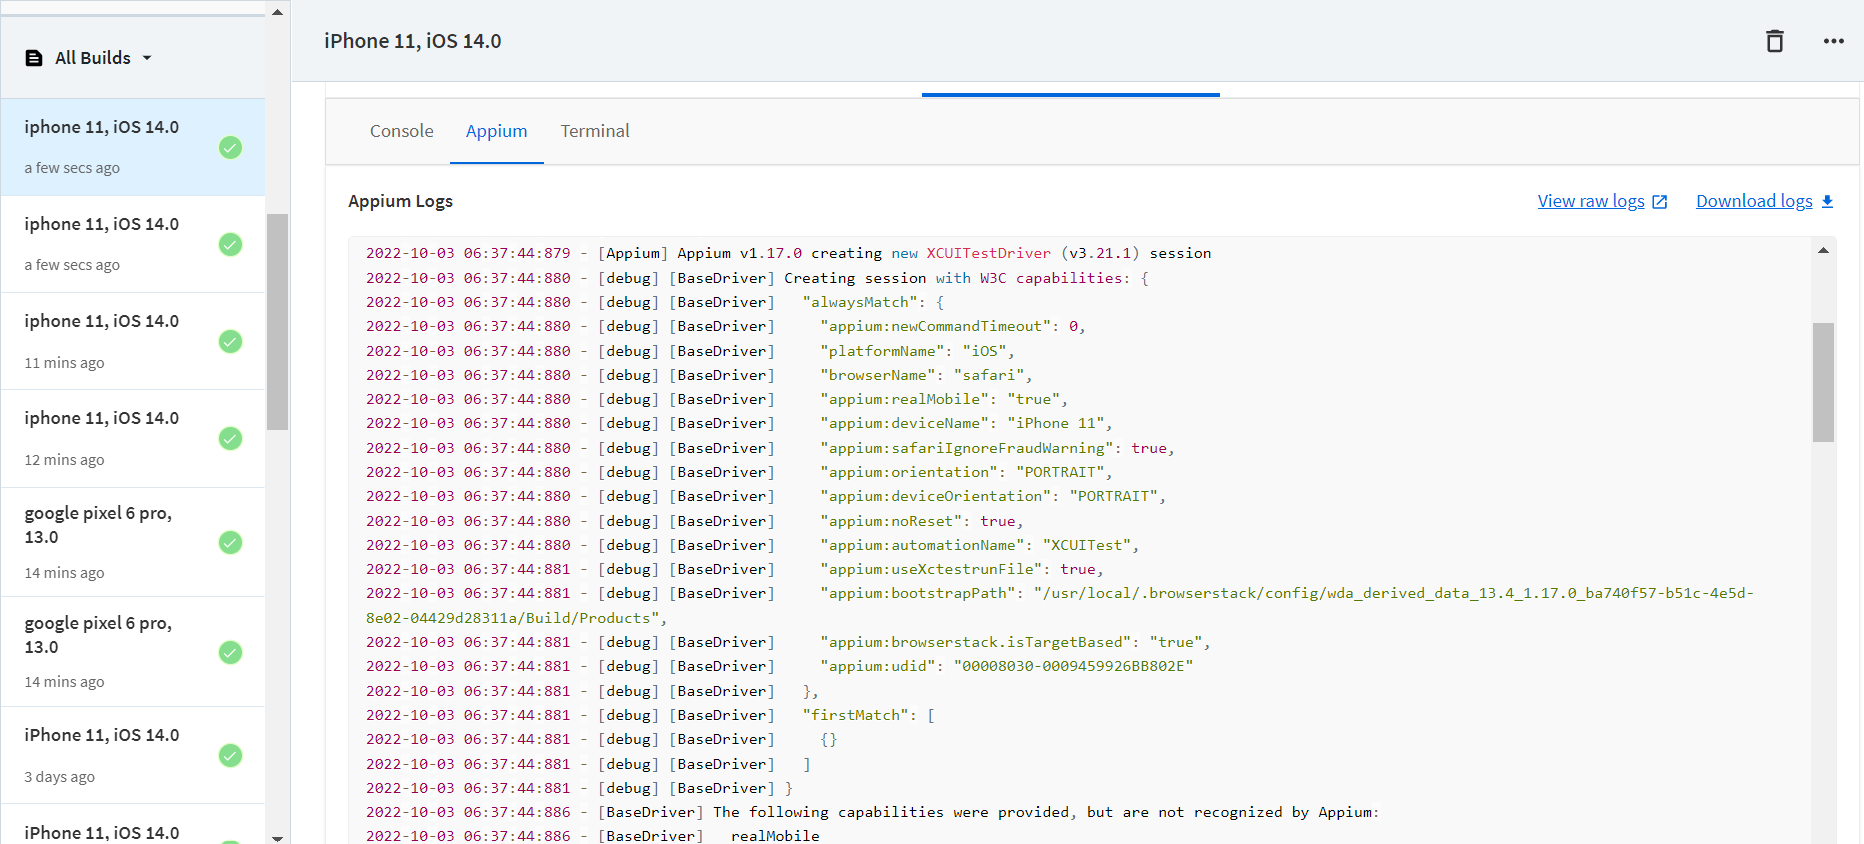
Task: Click the log line with "firstMatch": [
Action: pos(650,715)
